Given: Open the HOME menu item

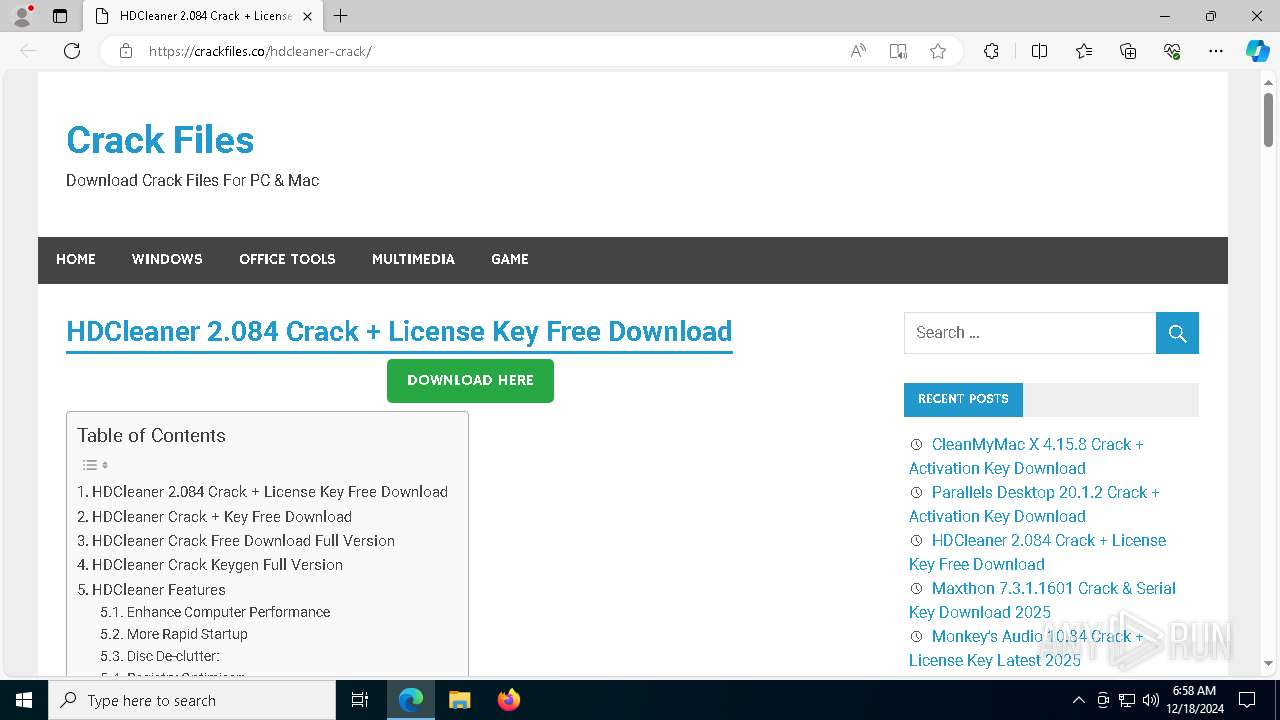Looking at the screenshot, I should pos(76,259).
